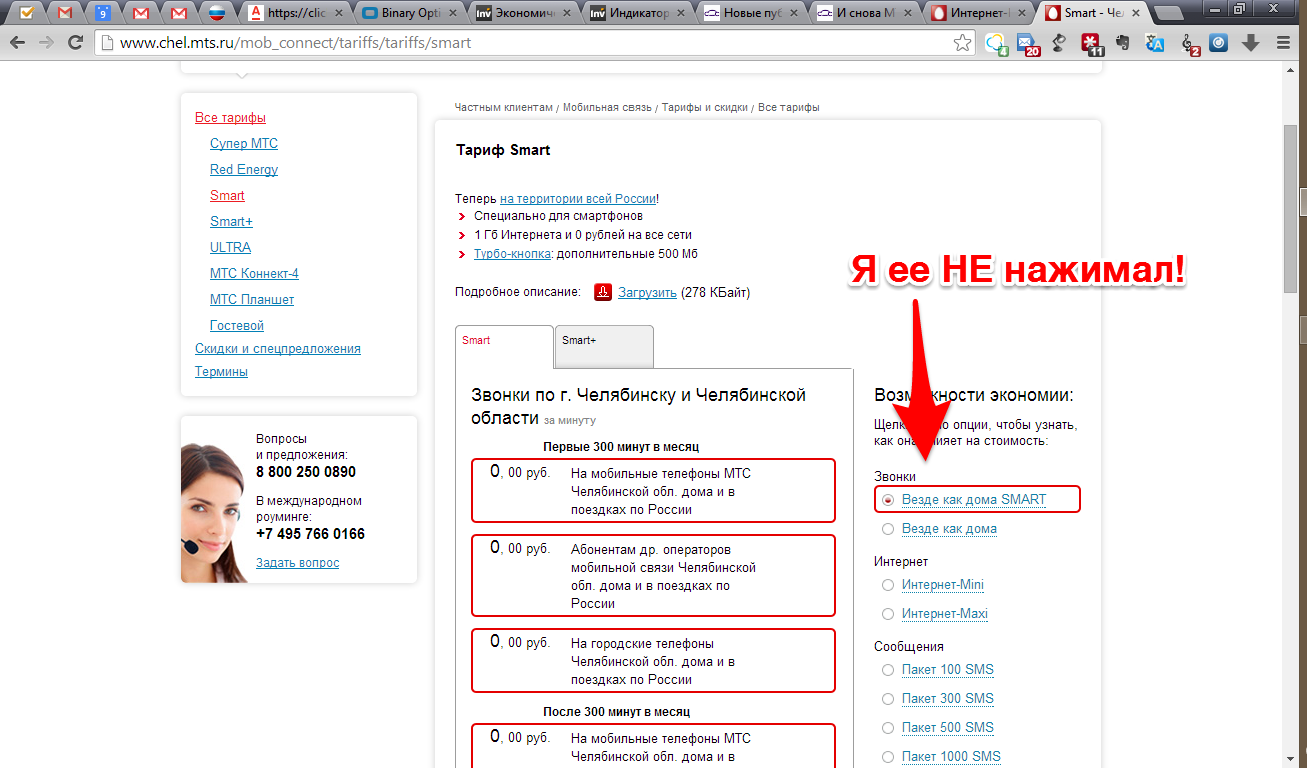Open the ULTRA tariff link
Screen dimensions: 1307x768
[x=230, y=247]
